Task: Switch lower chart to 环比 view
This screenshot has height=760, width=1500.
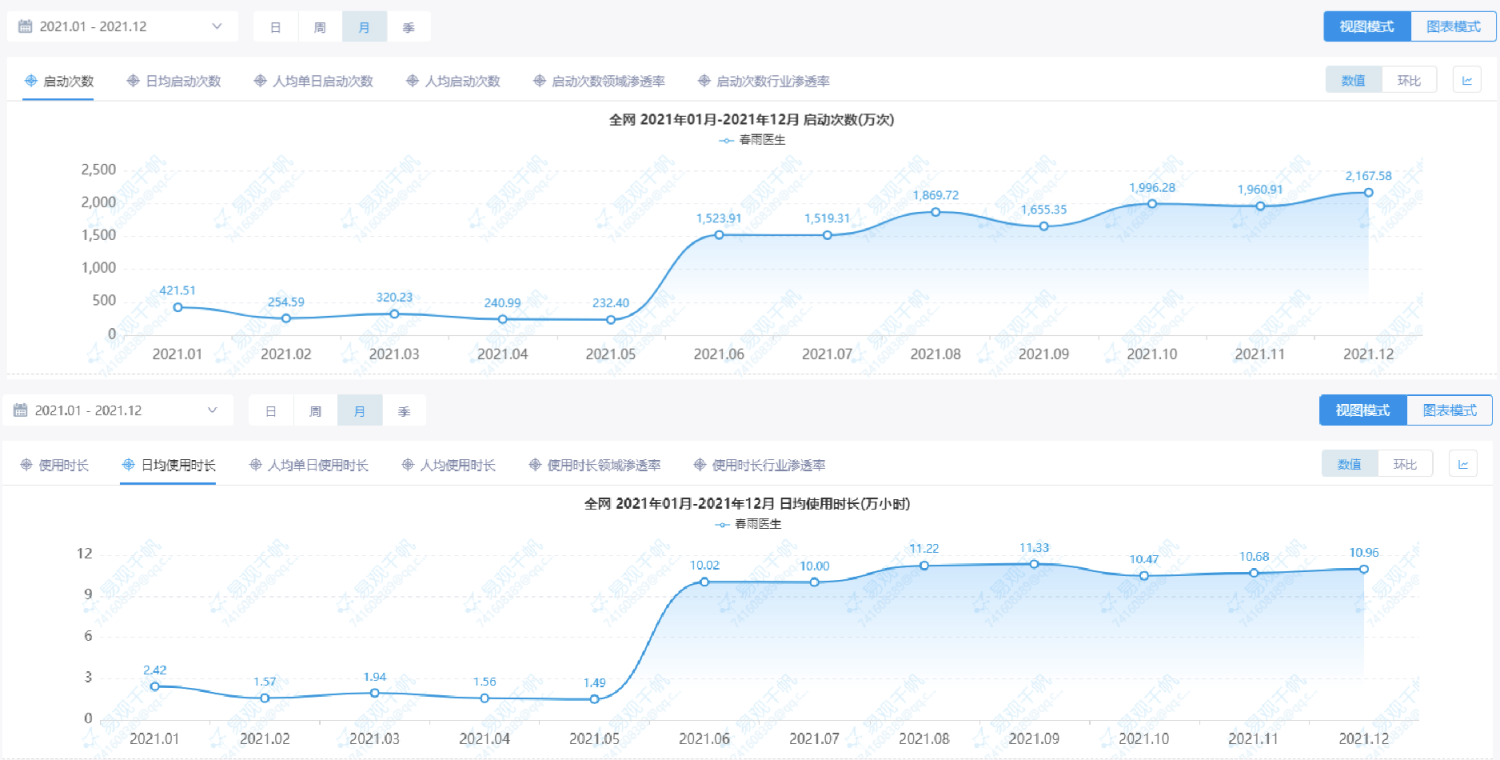Action: [x=1405, y=464]
